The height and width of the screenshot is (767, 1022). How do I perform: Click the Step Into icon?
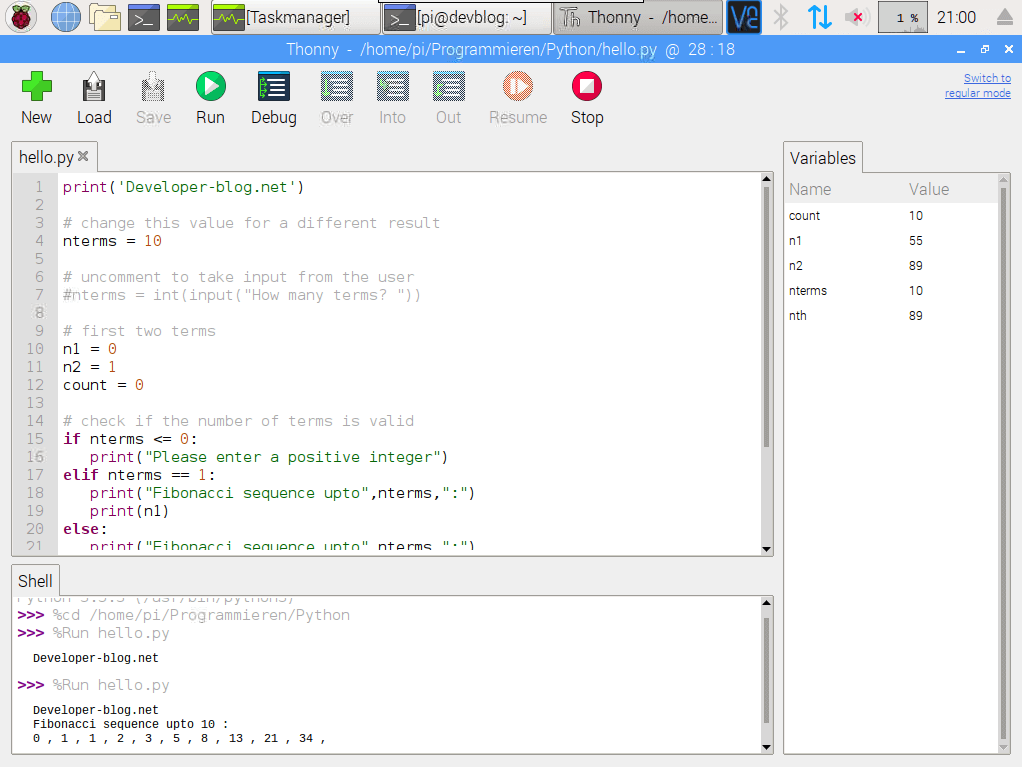(x=392, y=88)
